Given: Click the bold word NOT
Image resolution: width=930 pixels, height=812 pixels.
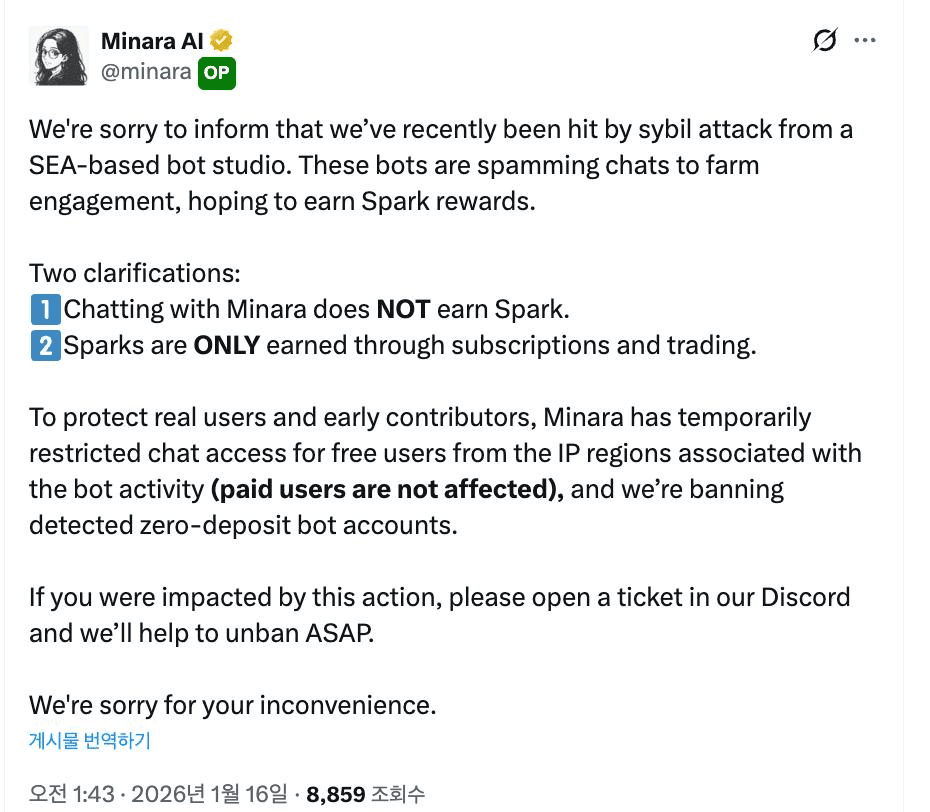Looking at the screenshot, I should [403, 309].
